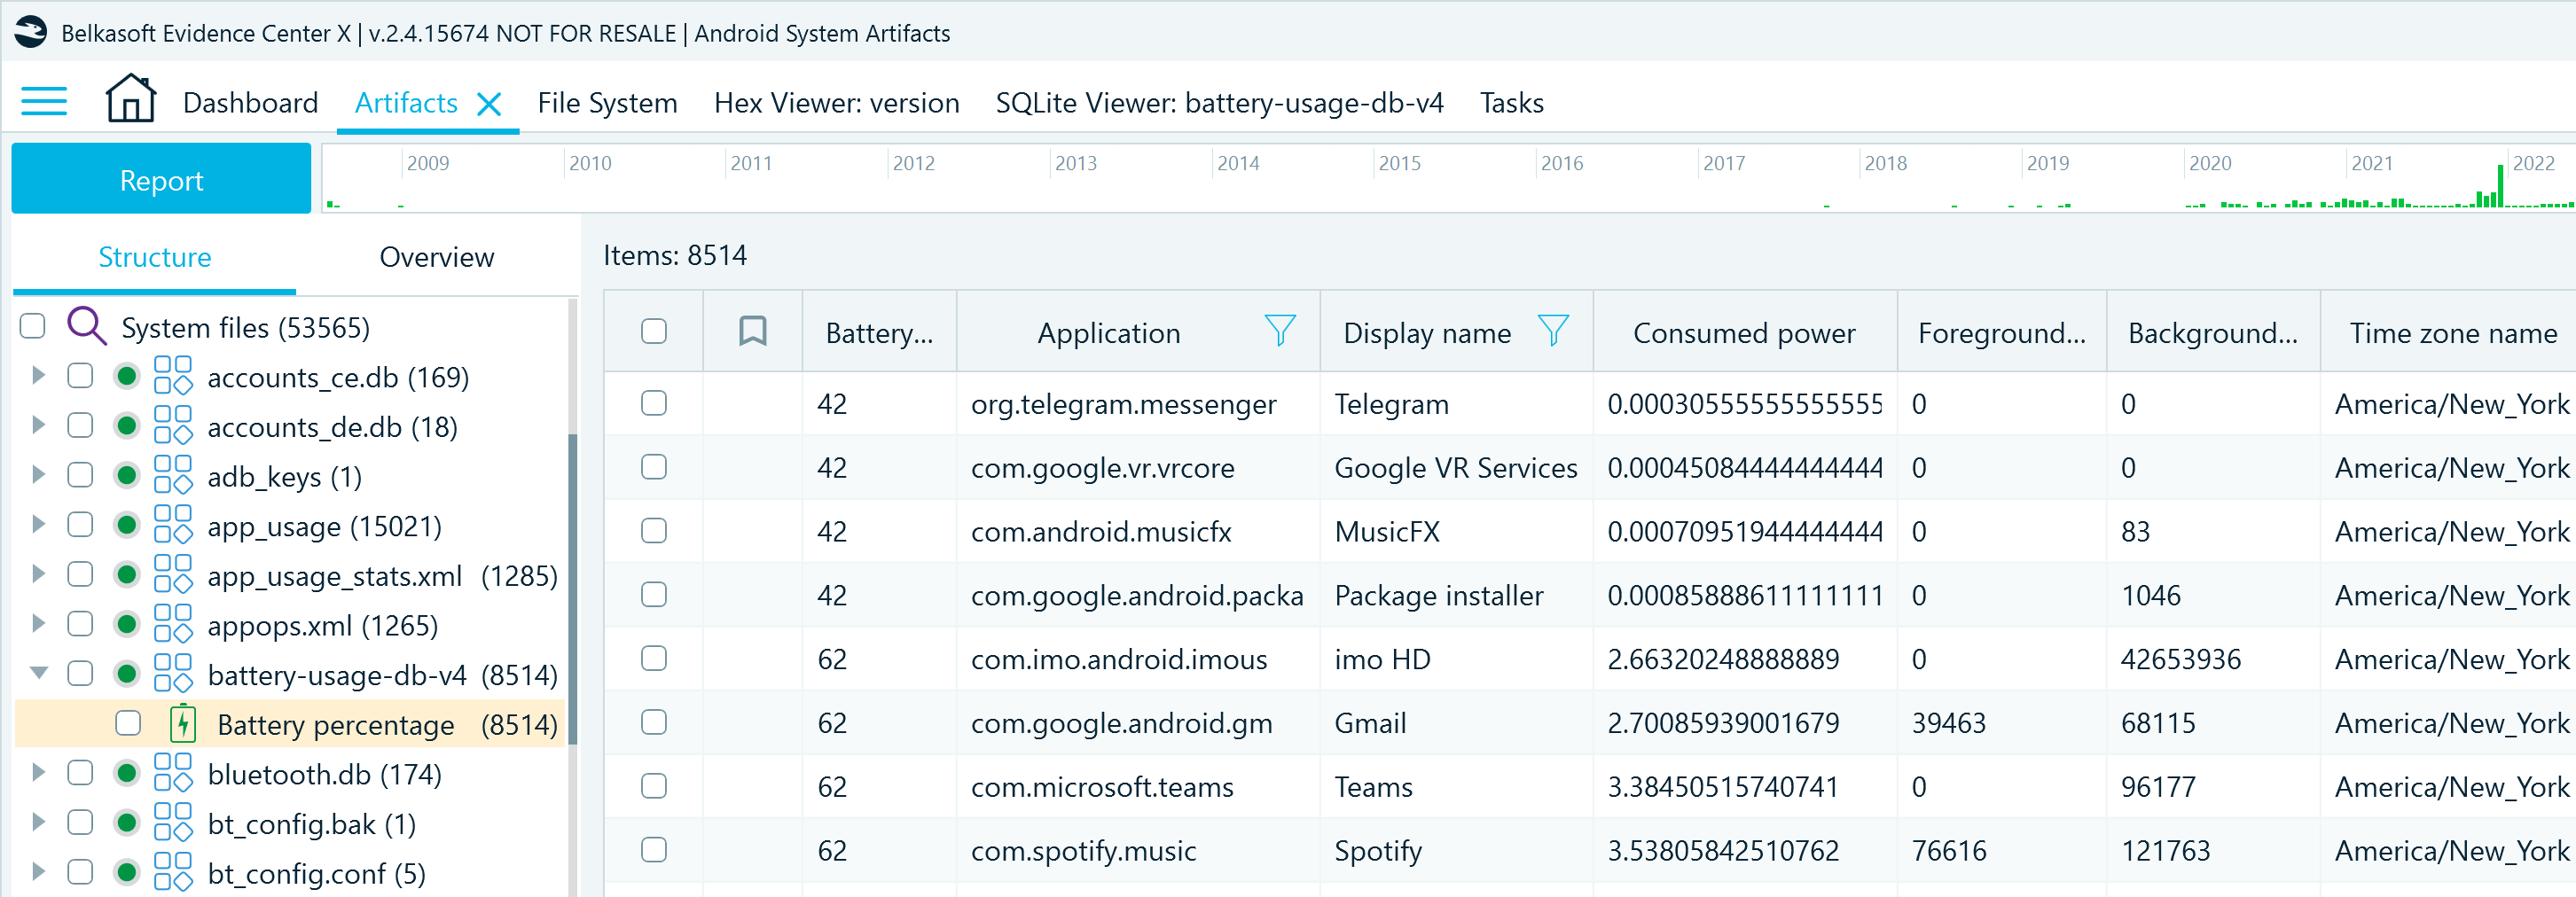Image resolution: width=2576 pixels, height=897 pixels.
Task: Select the Spotify row checkbox
Action: point(654,850)
